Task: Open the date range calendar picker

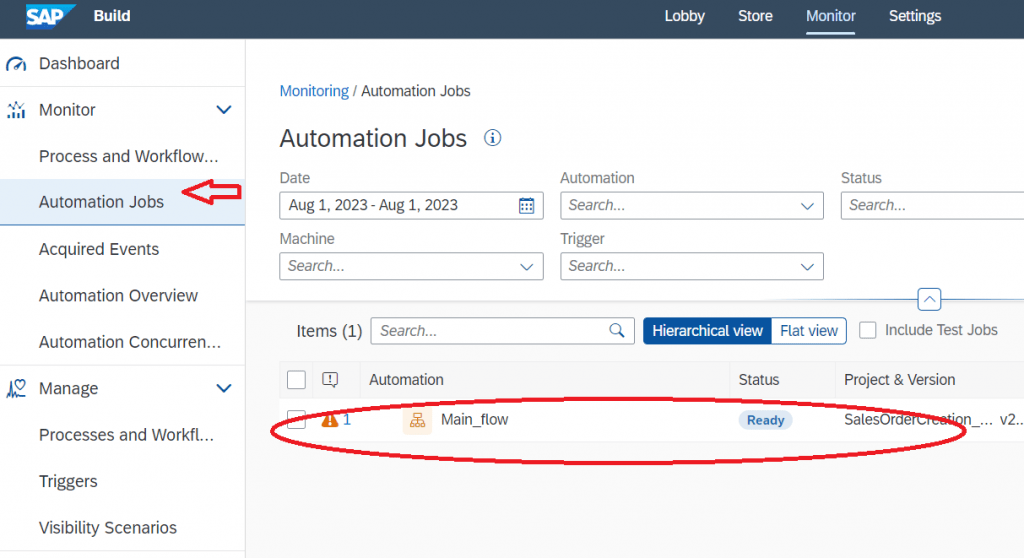Action: tap(526, 205)
